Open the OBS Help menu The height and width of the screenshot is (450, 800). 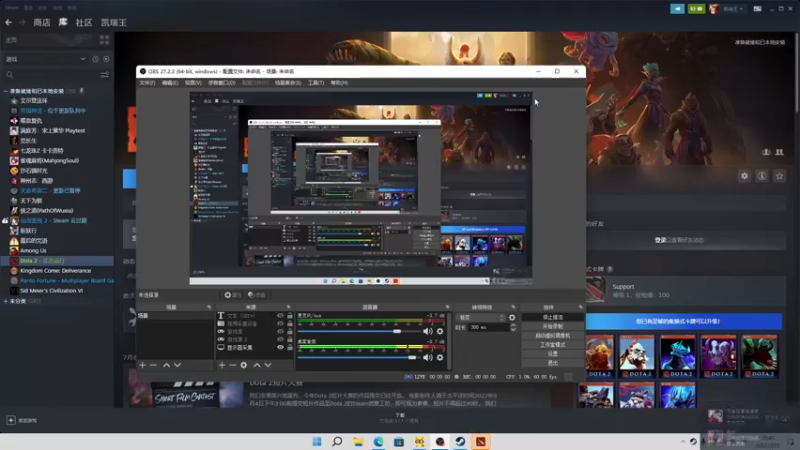coord(339,83)
